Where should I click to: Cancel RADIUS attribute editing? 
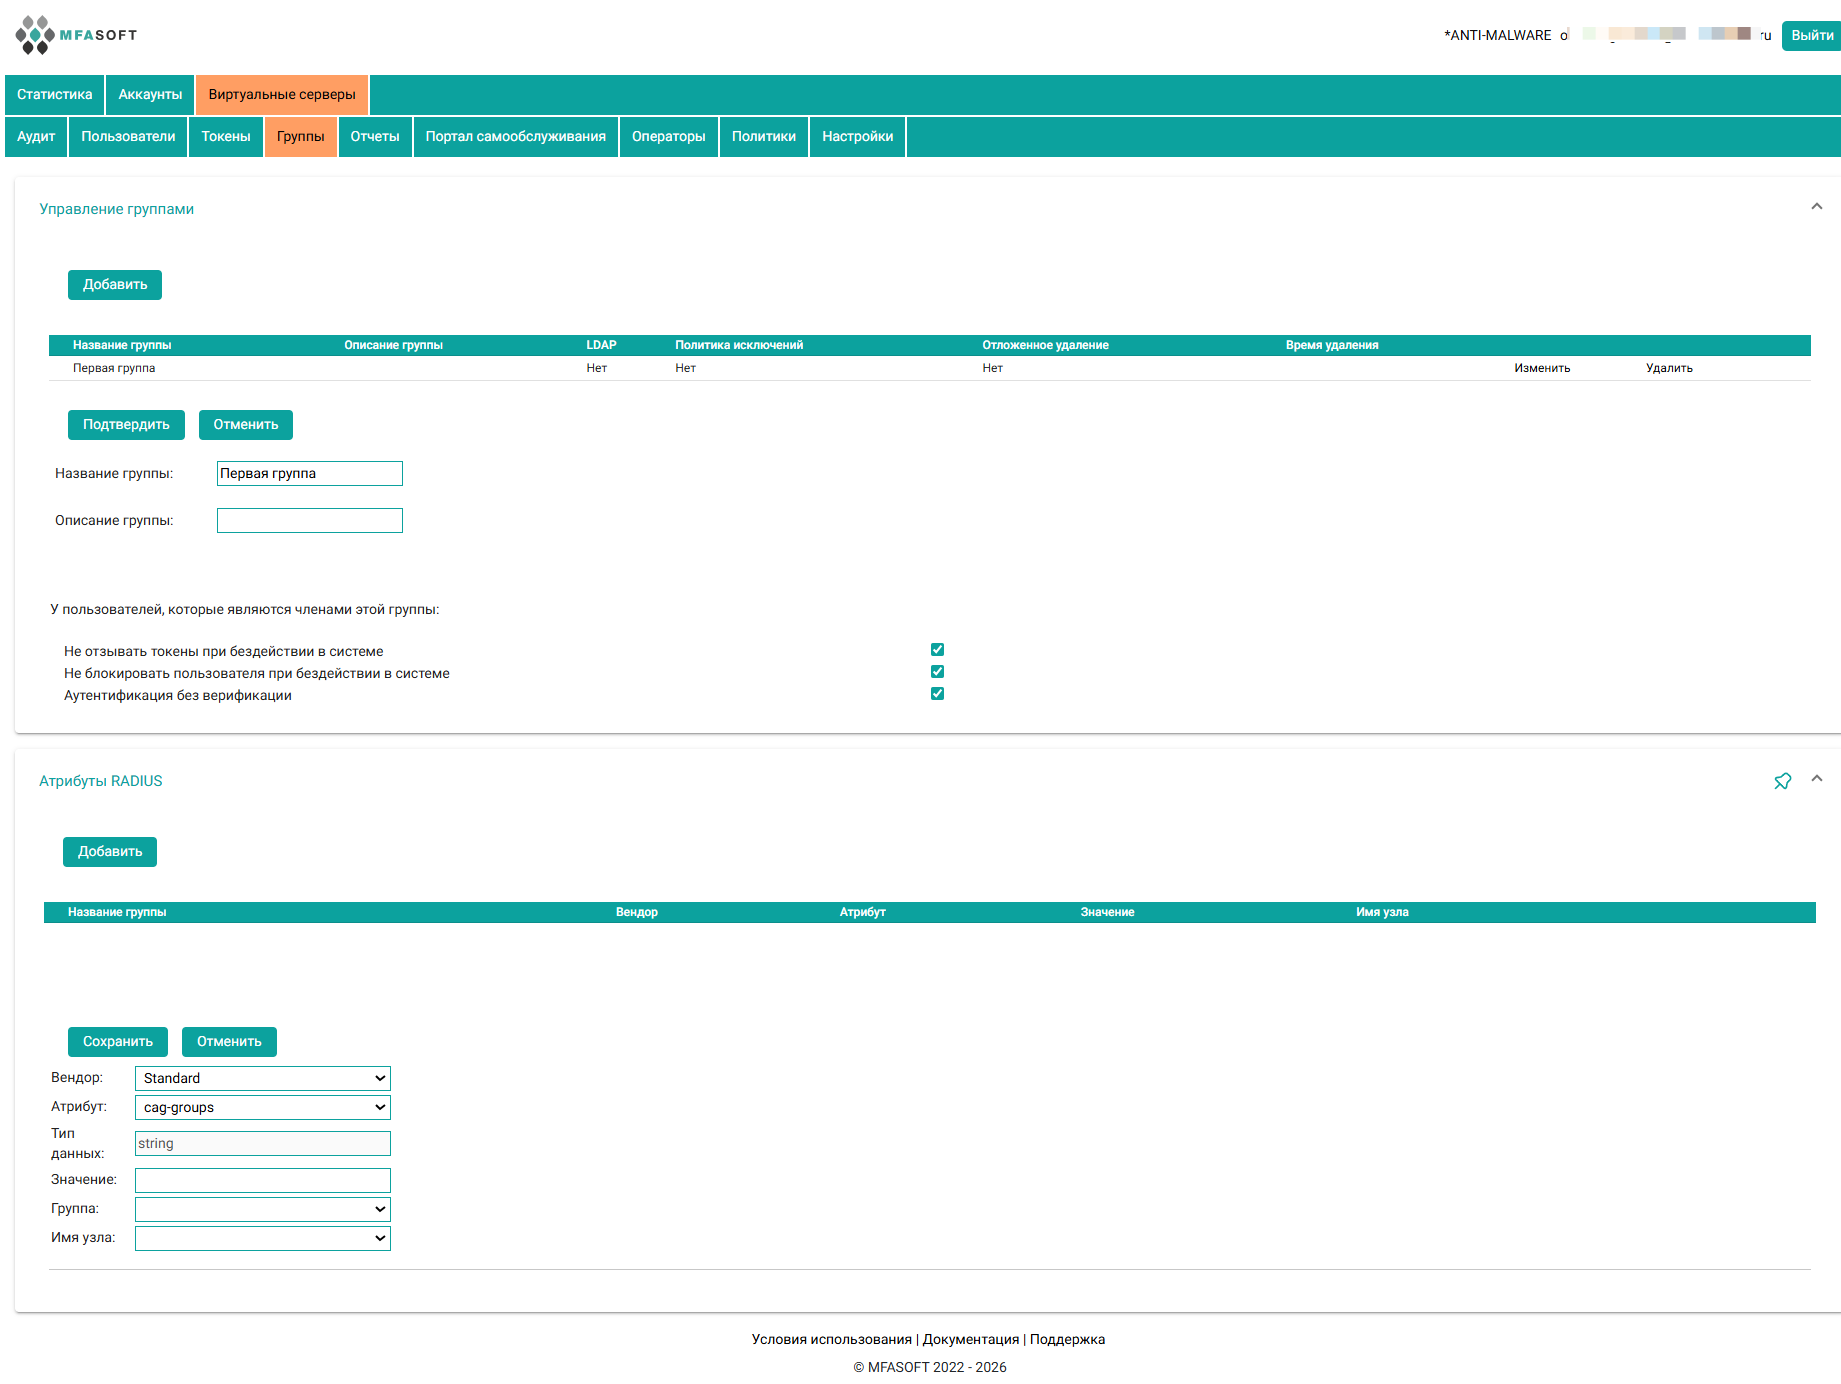click(x=229, y=1042)
